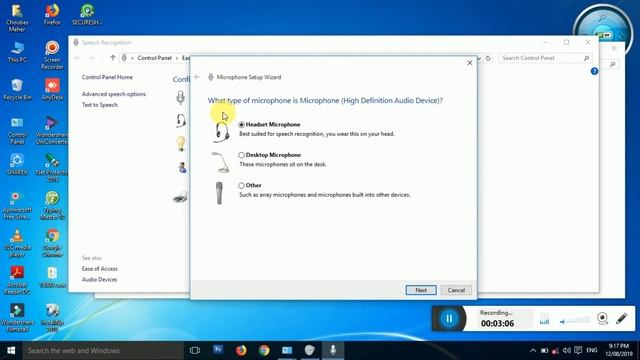Open Firefox desktop shortcut
The width and height of the screenshot is (640, 360).
pyautogui.click(x=52, y=15)
